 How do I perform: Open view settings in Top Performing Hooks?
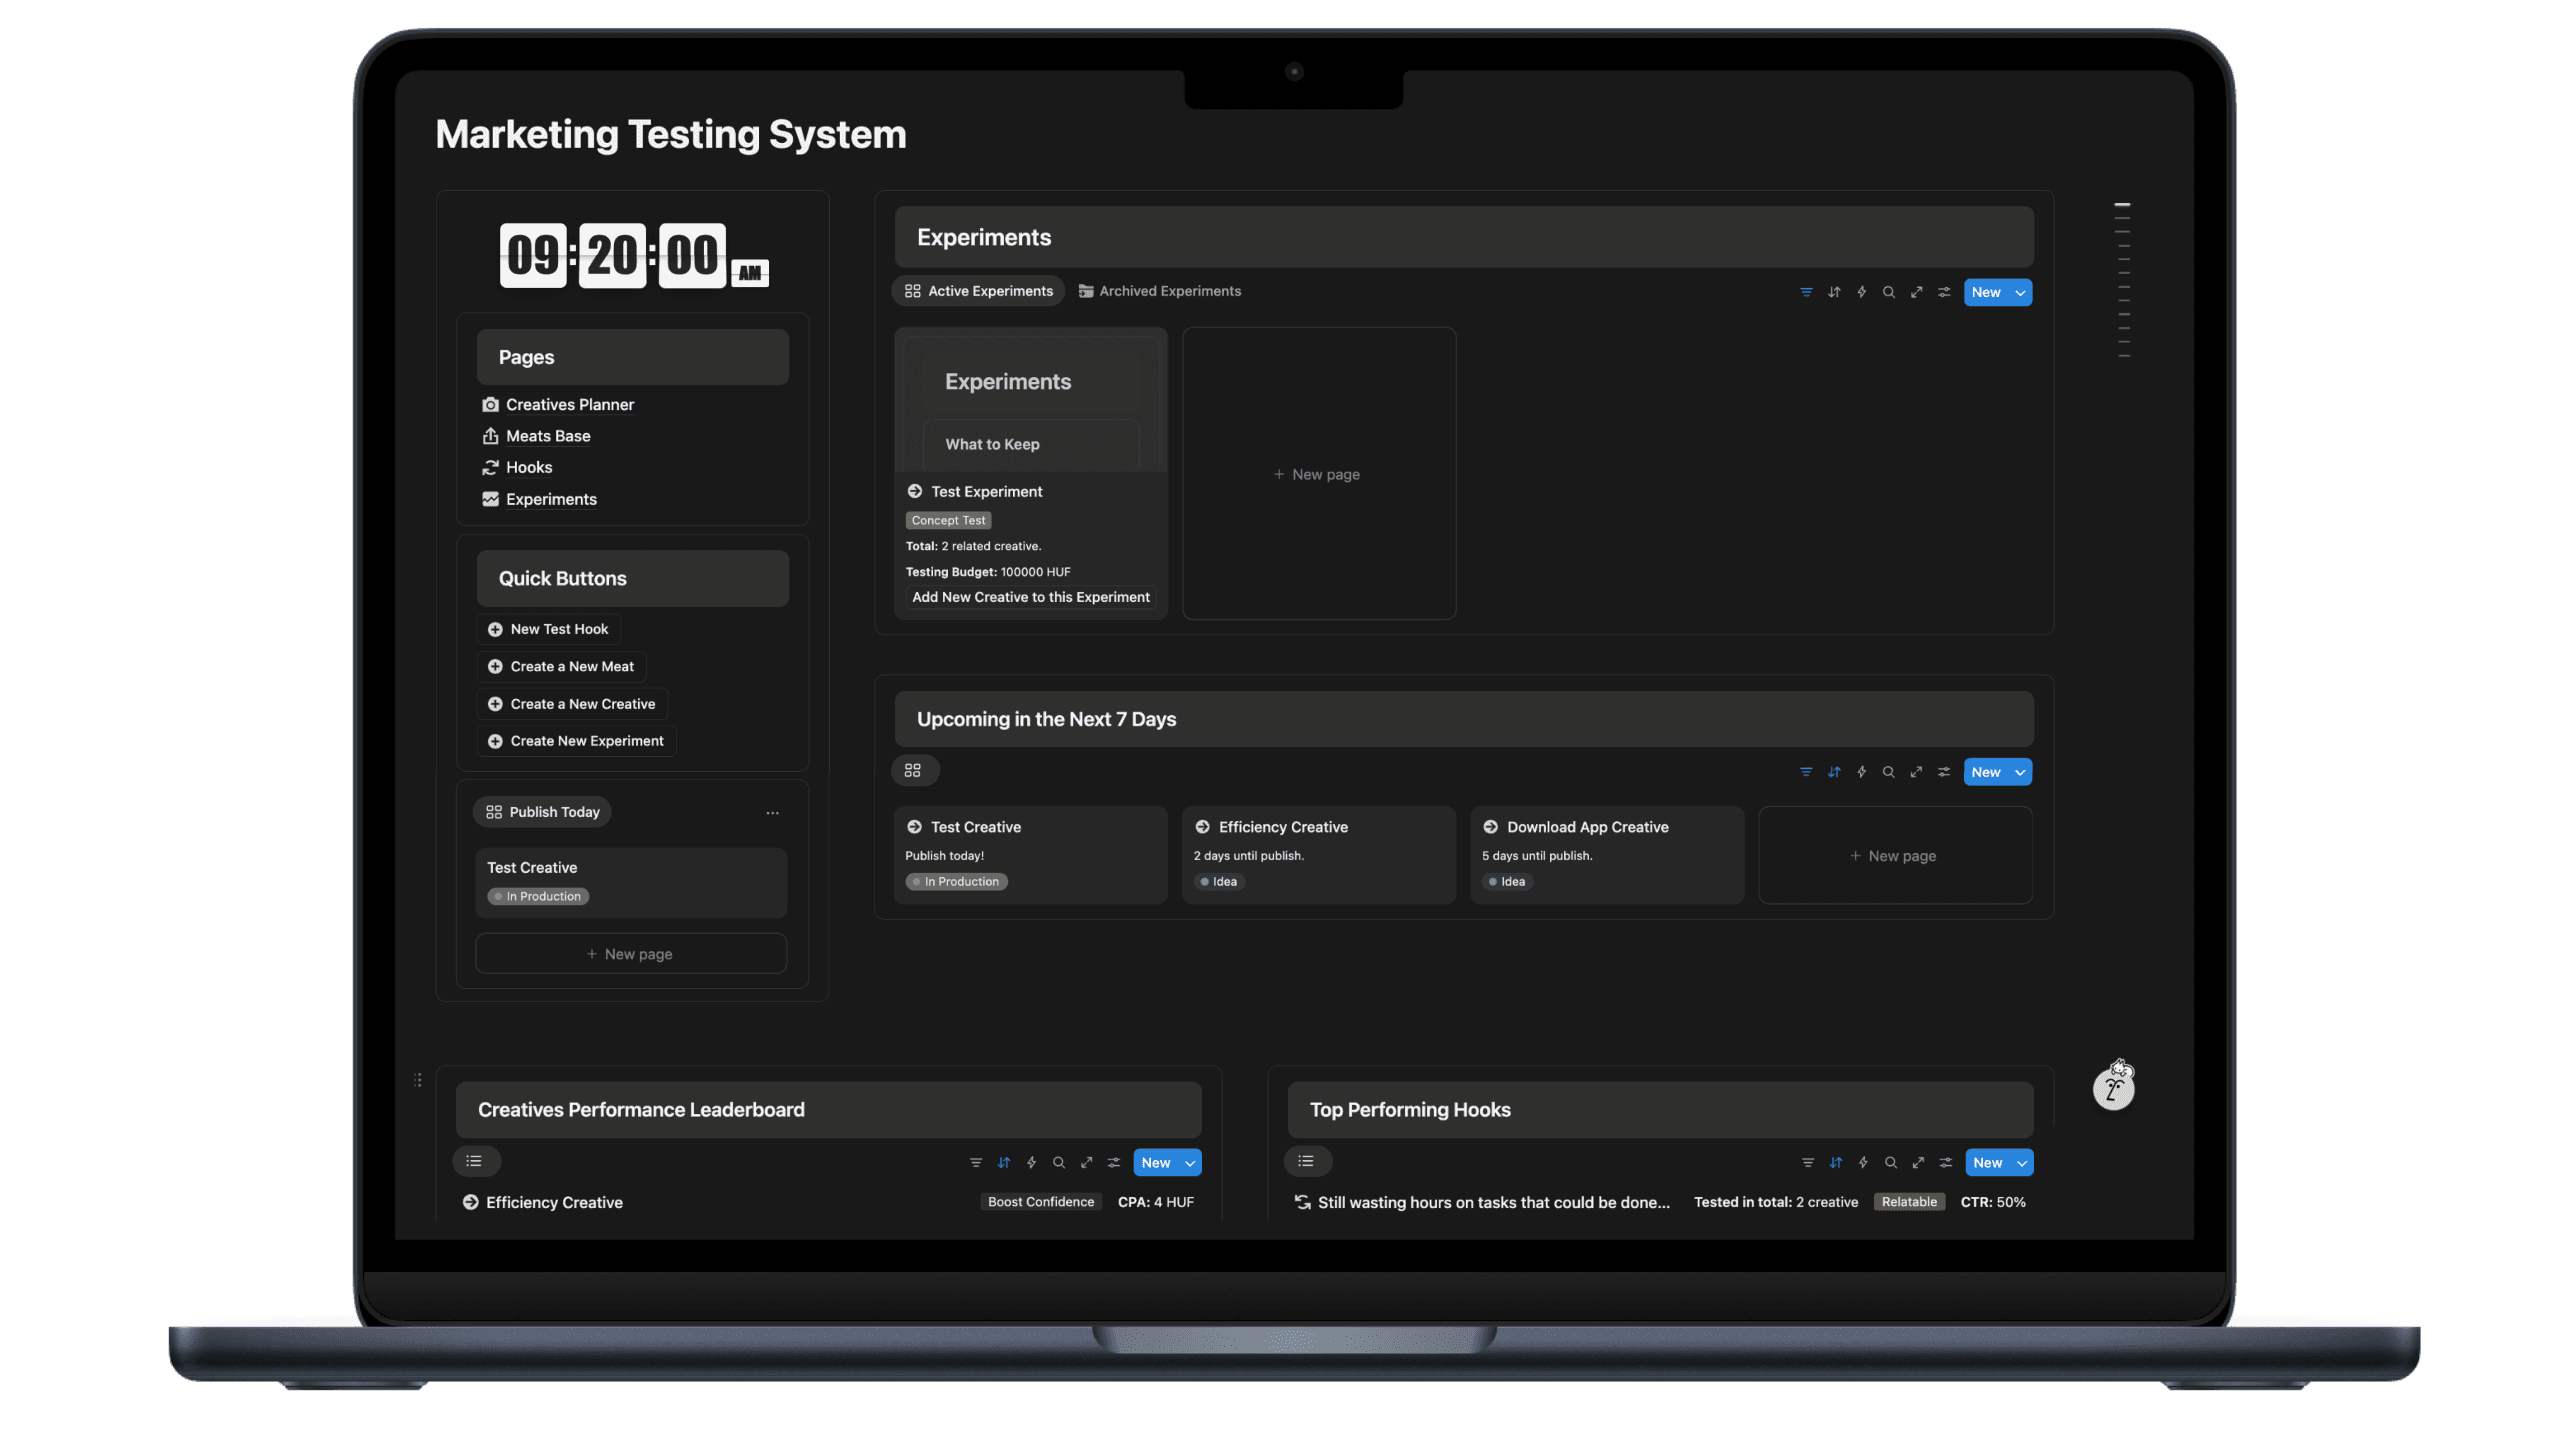pos(1946,1163)
